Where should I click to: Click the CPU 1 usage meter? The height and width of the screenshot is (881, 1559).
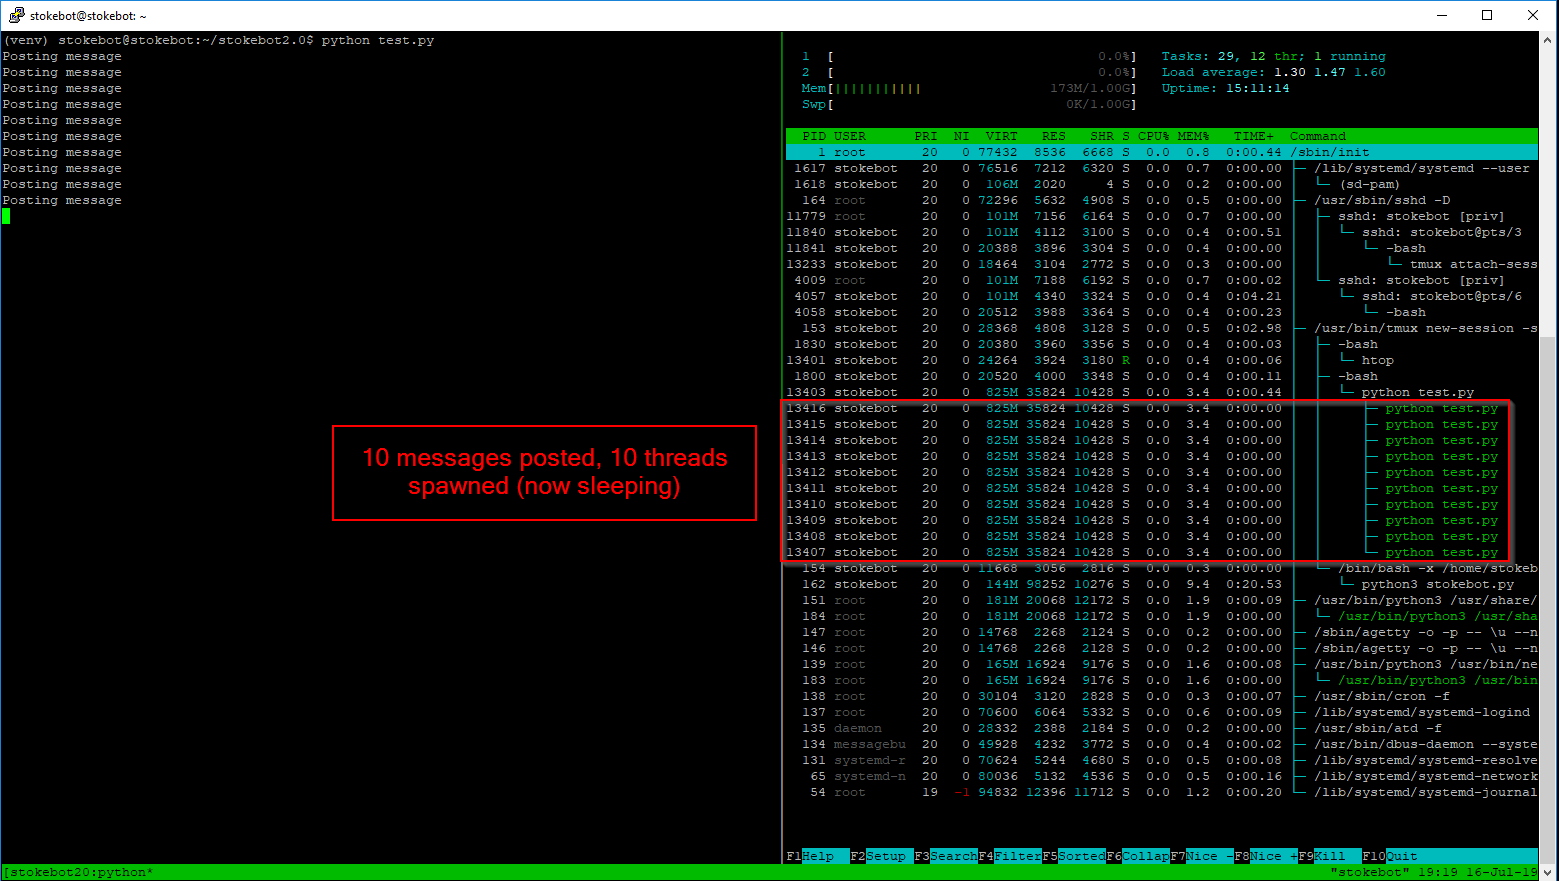click(969, 56)
